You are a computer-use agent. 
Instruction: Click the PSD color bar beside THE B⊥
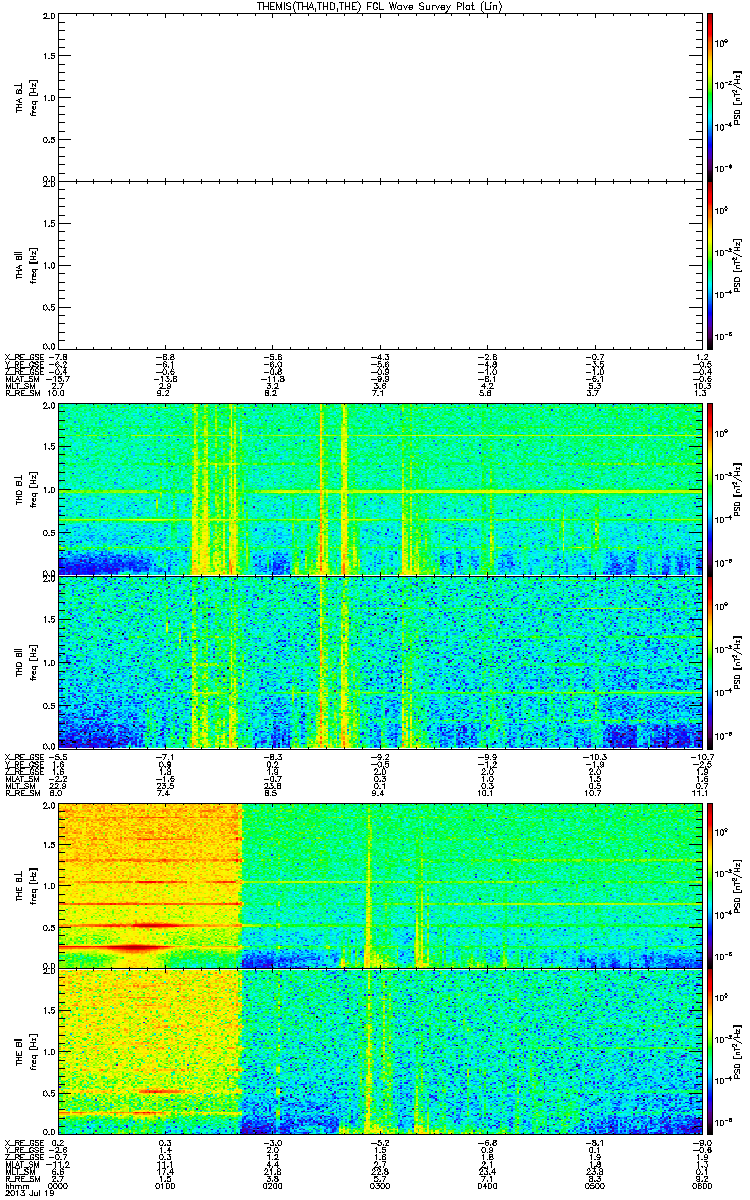710,884
